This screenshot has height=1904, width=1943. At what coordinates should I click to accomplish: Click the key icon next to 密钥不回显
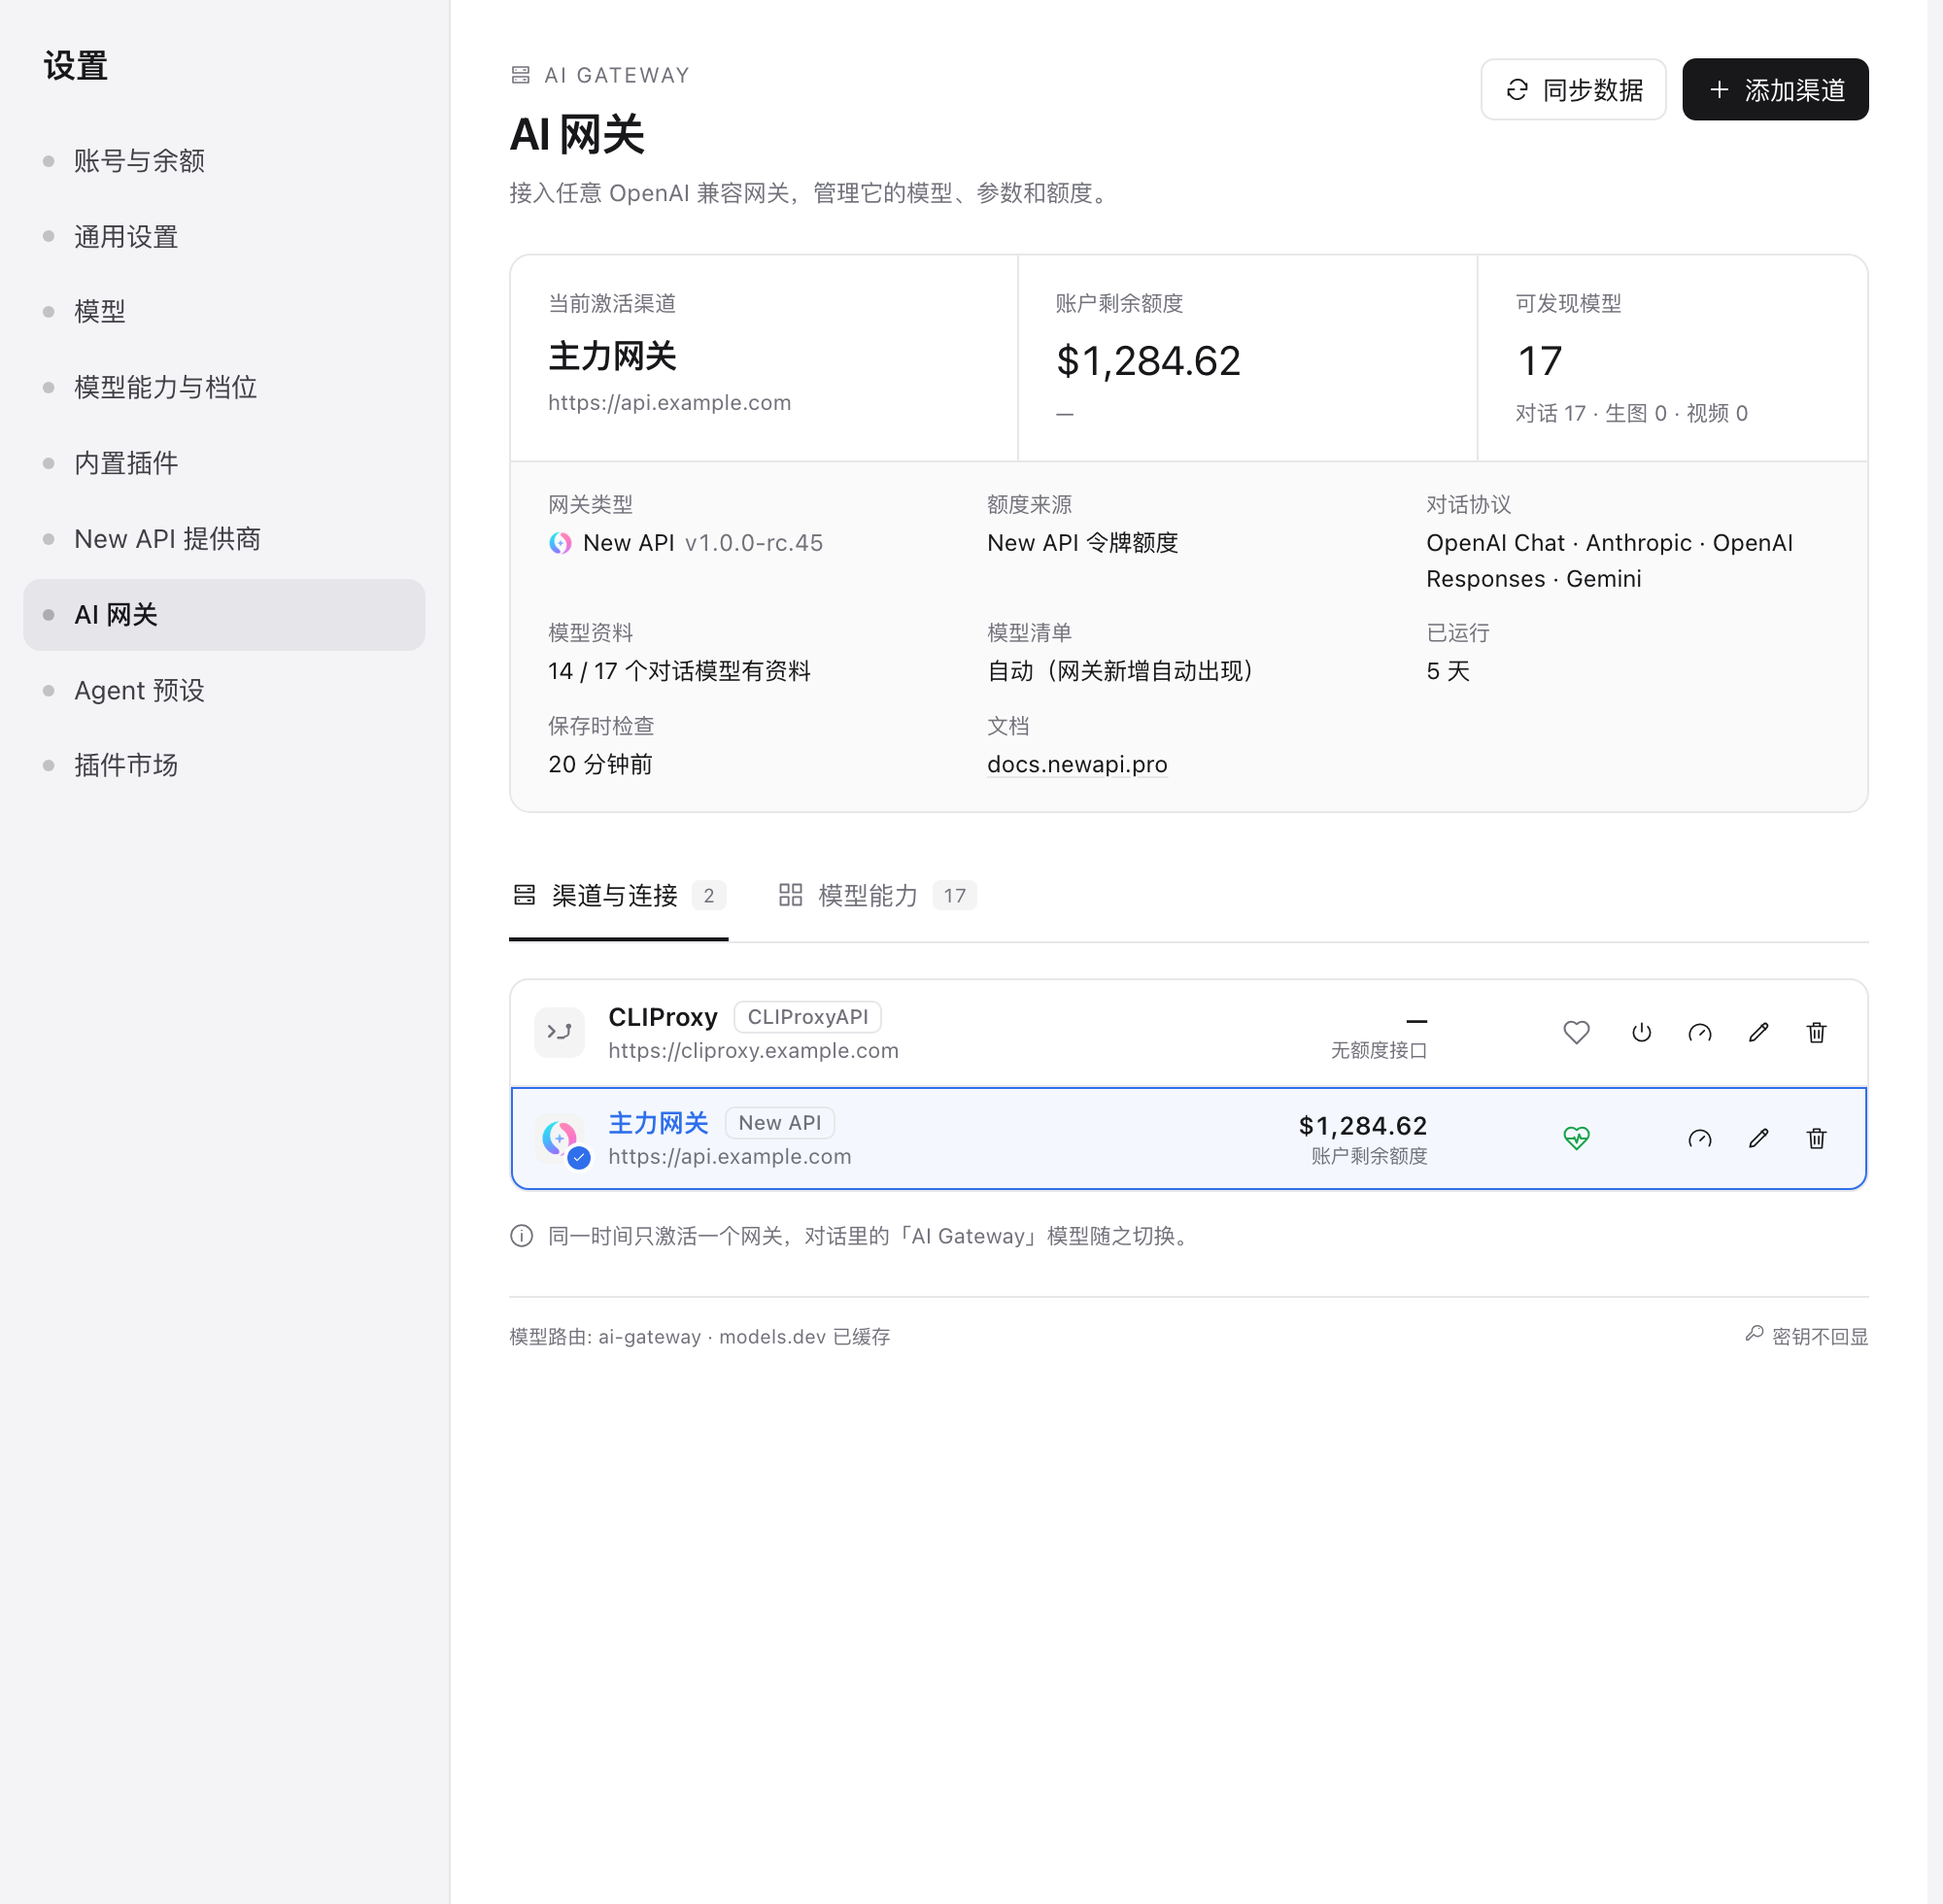pos(1754,1334)
